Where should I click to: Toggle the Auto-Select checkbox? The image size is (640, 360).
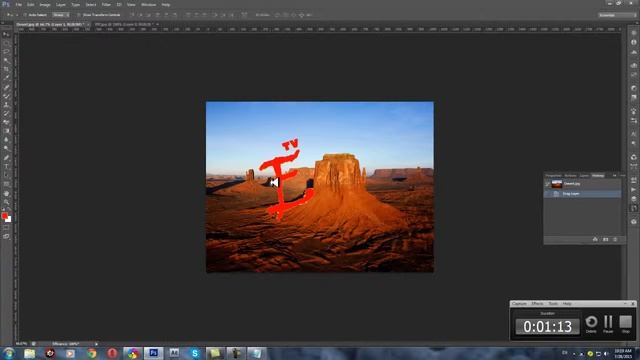point(25,15)
